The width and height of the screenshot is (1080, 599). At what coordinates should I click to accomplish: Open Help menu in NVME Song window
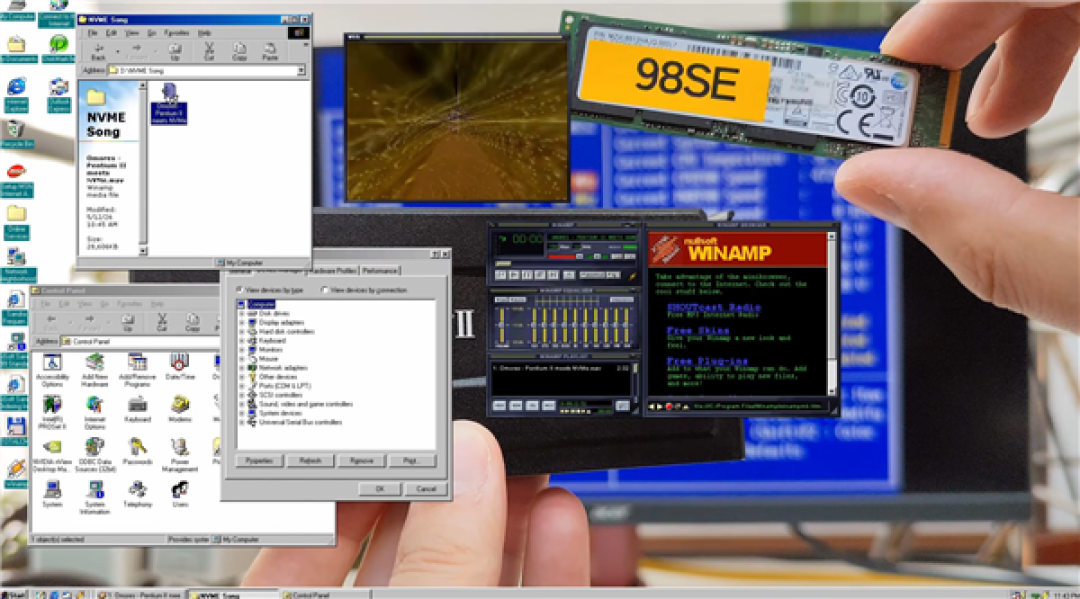click(x=204, y=32)
